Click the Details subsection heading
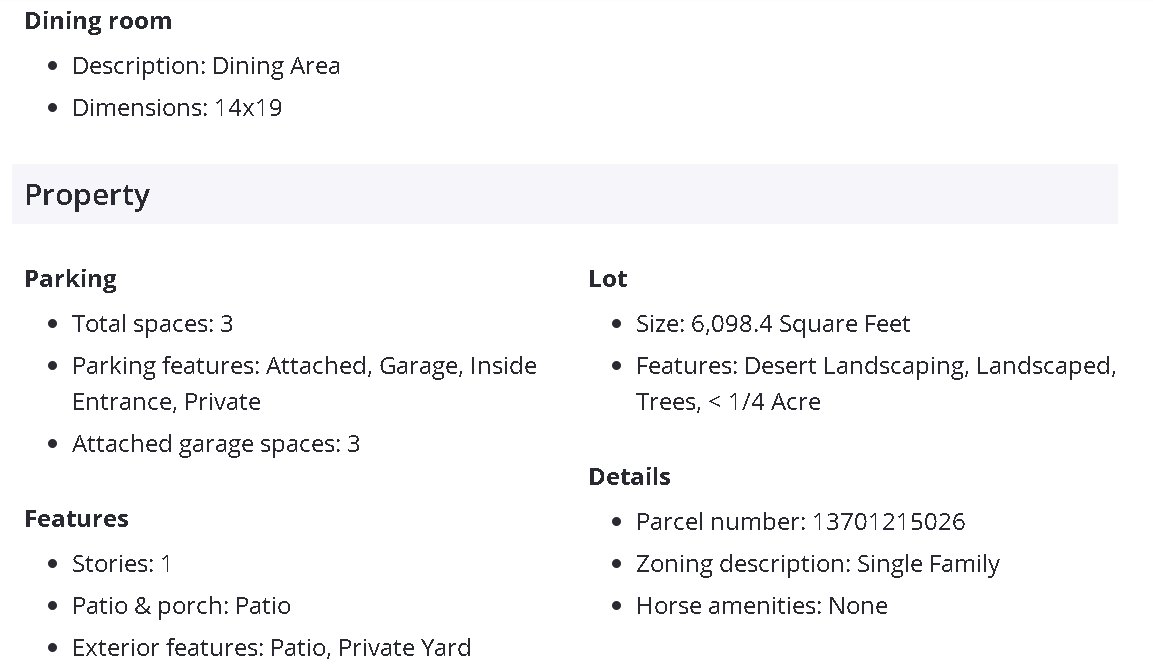Viewport: 1153px width, 664px height. (x=629, y=477)
